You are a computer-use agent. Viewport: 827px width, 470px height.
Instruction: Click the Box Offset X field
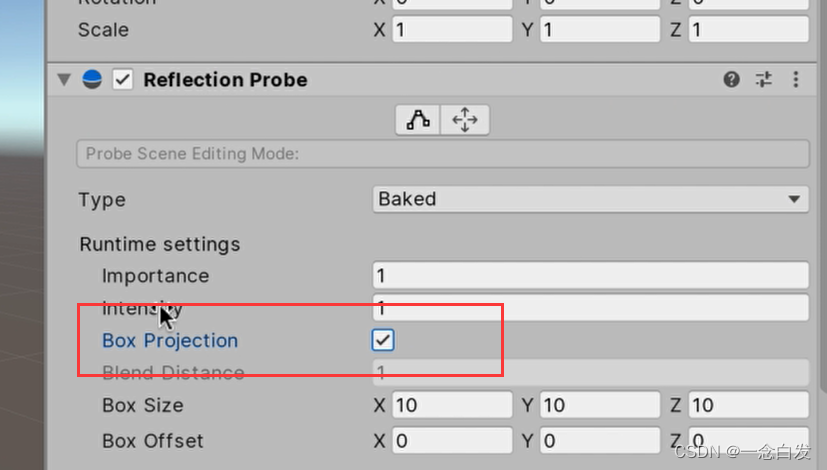(x=452, y=440)
